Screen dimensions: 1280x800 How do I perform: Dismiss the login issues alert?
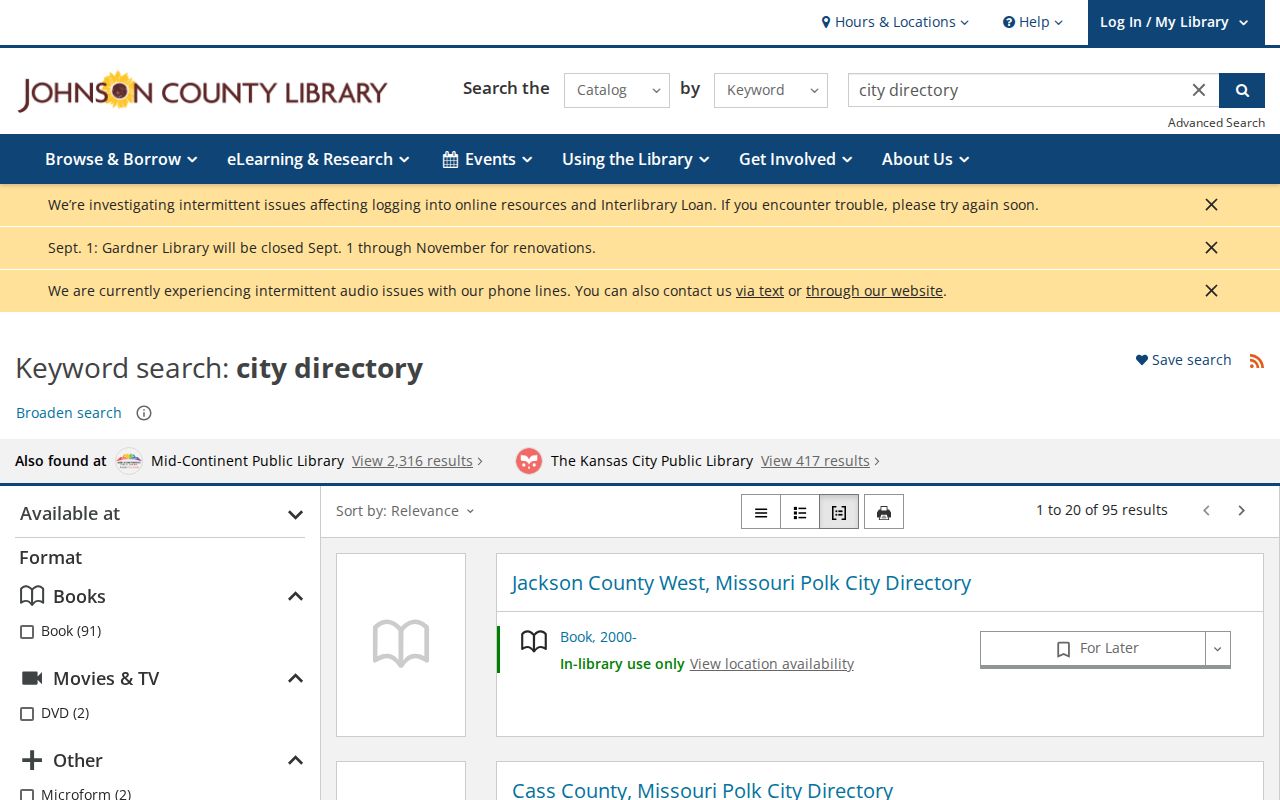(1211, 205)
